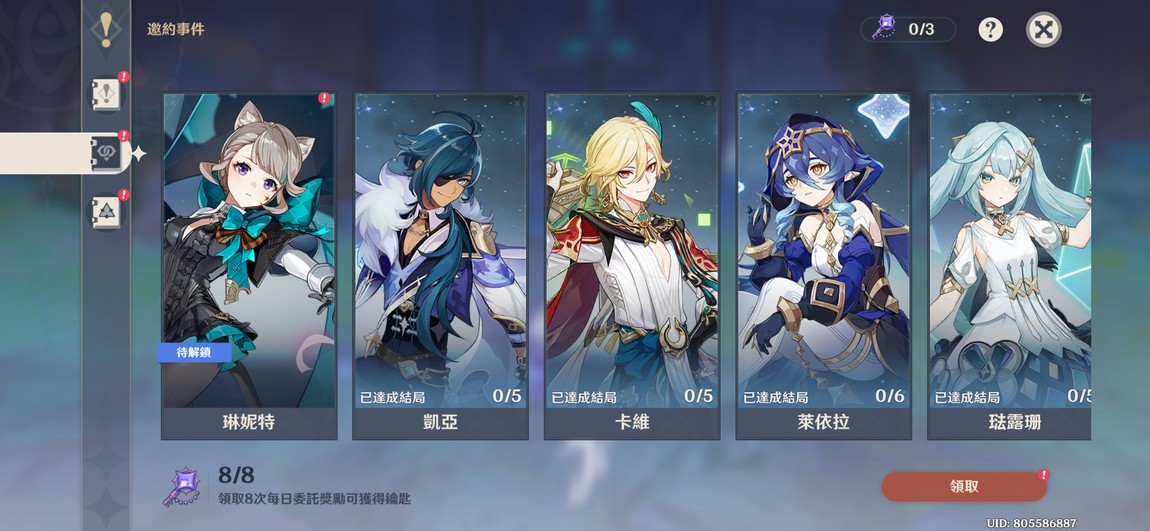This screenshot has height=531, width=1150.
Task: Open the first sidebar quest book tab
Action: [107, 95]
